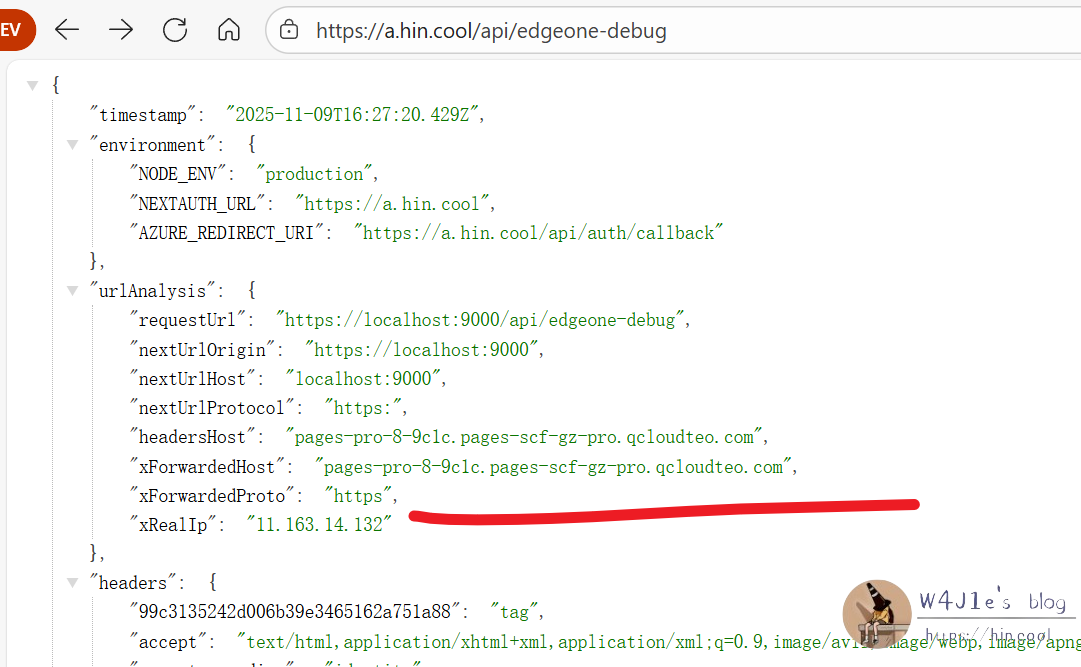Collapse the urlAnalysis section
This screenshot has height=667, width=1081.
point(72,290)
